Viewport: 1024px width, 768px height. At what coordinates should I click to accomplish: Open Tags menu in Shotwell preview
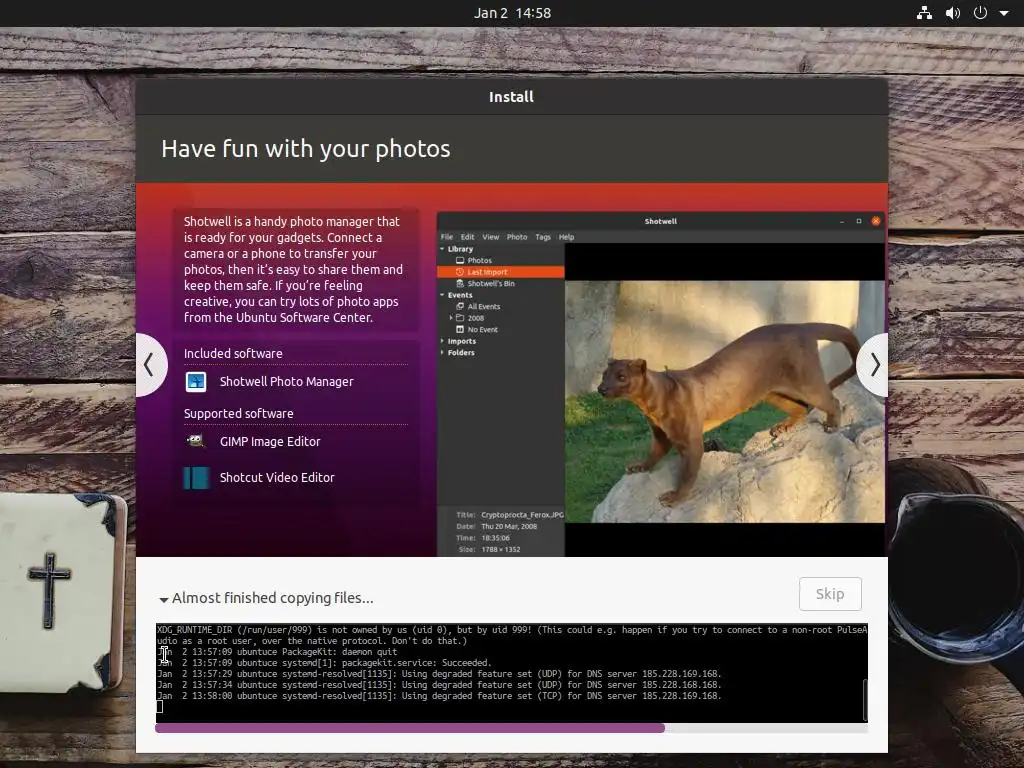pos(543,237)
